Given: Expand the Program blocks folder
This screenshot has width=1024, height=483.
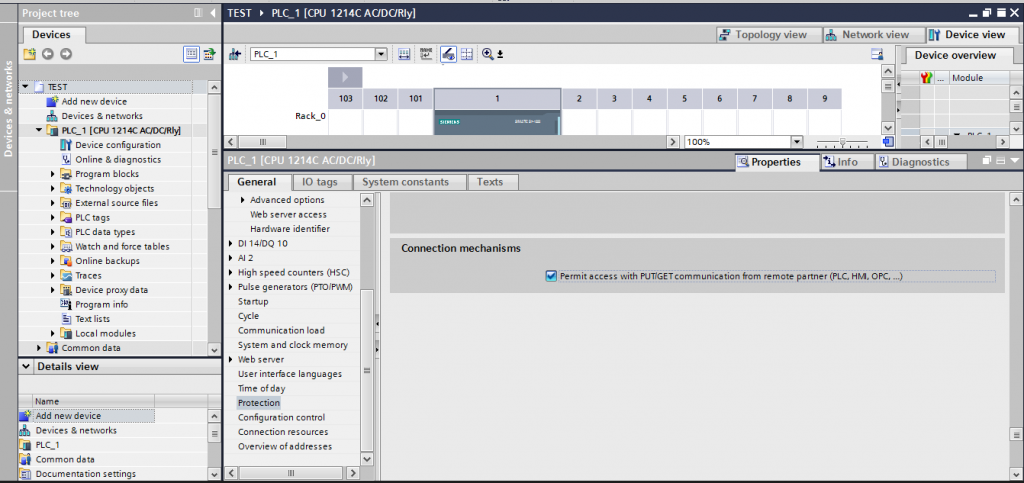Looking at the screenshot, I should point(53,174).
